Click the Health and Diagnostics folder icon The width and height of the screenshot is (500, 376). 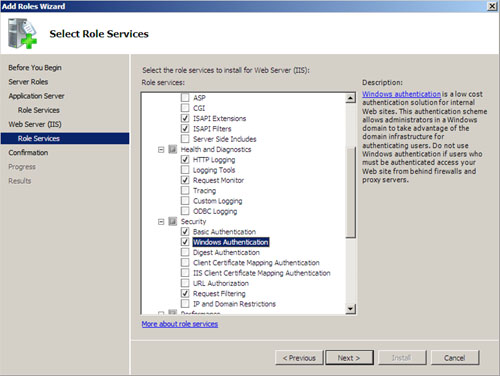click(172, 149)
